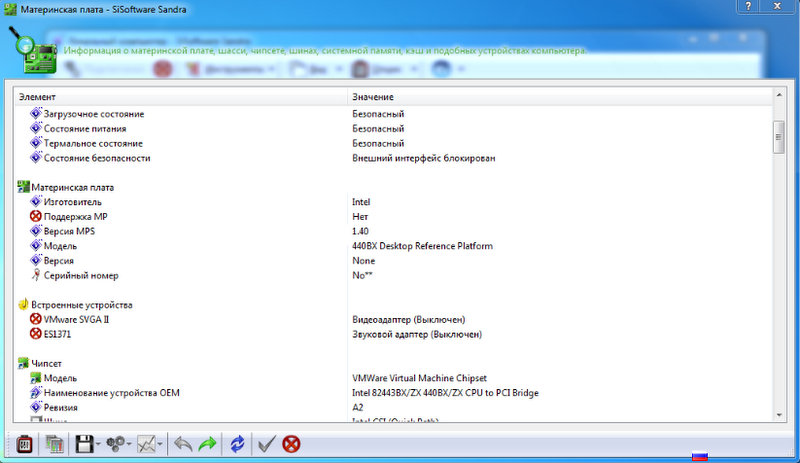This screenshot has width=800, height=463.
Task: Click the red engine-module icon in bottom toolbar
Action: tap(24, 444)
